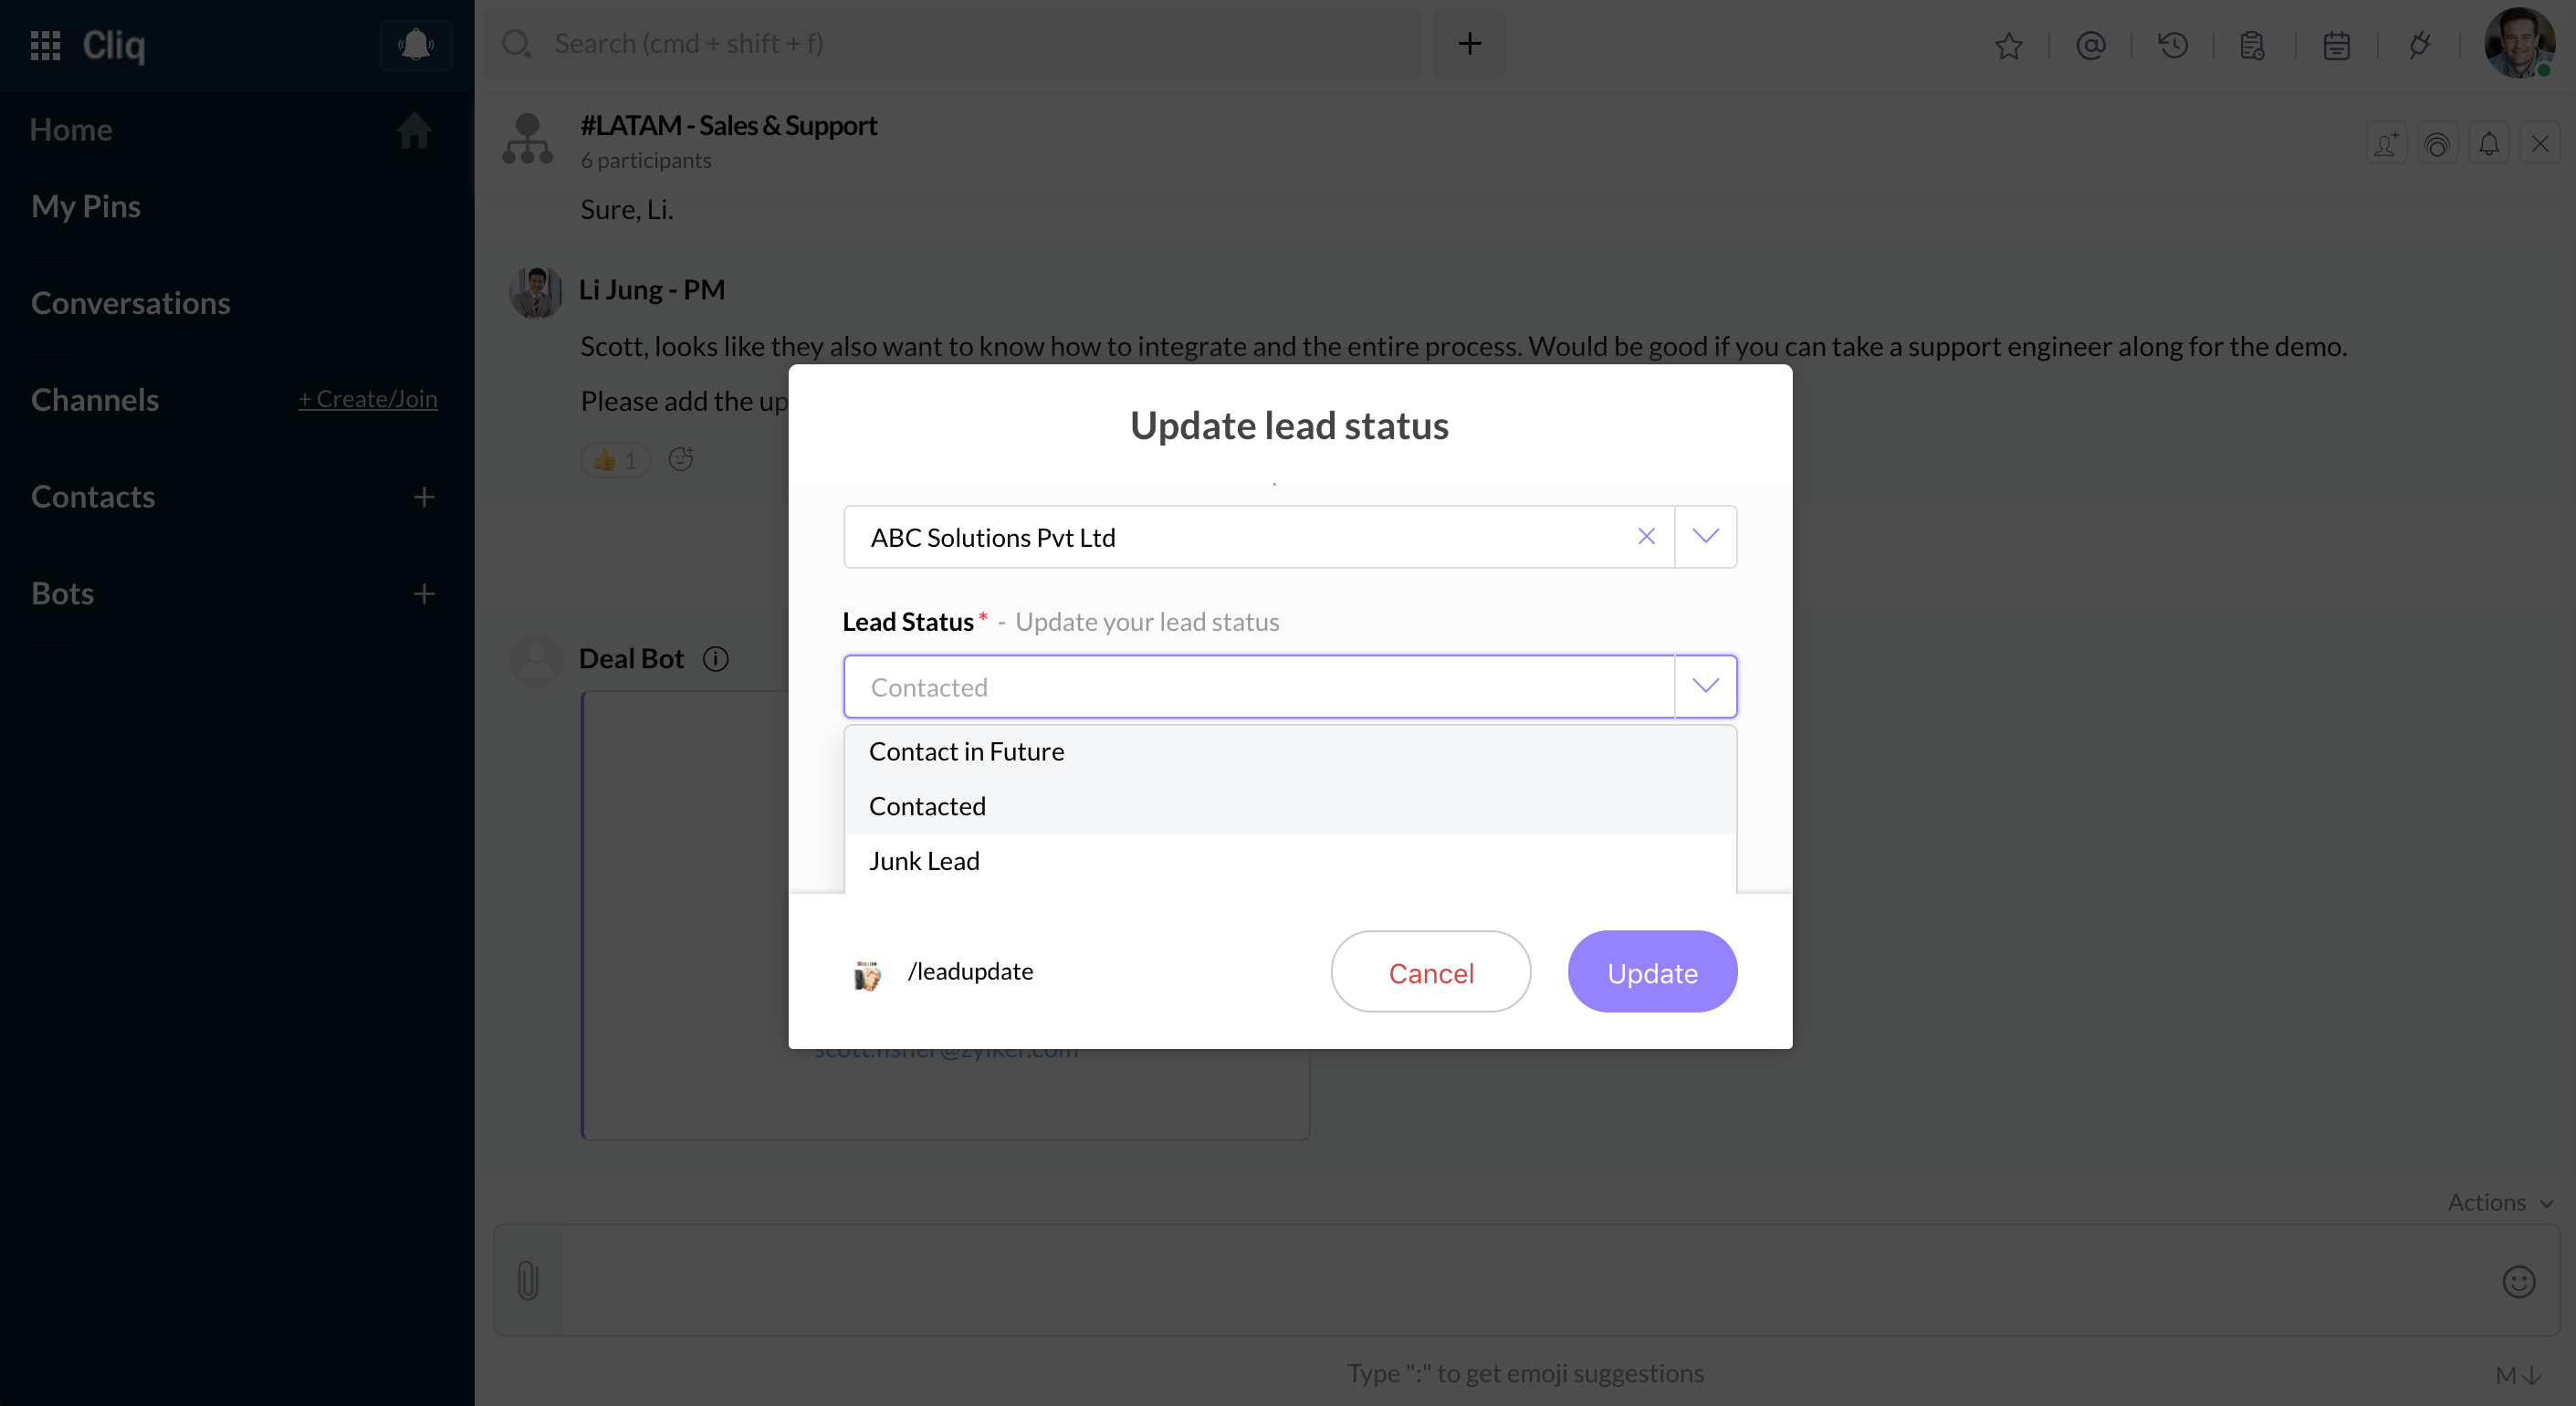The image size is (2576, 1406).
Task: Open Bots section
Action: (62, 594)
